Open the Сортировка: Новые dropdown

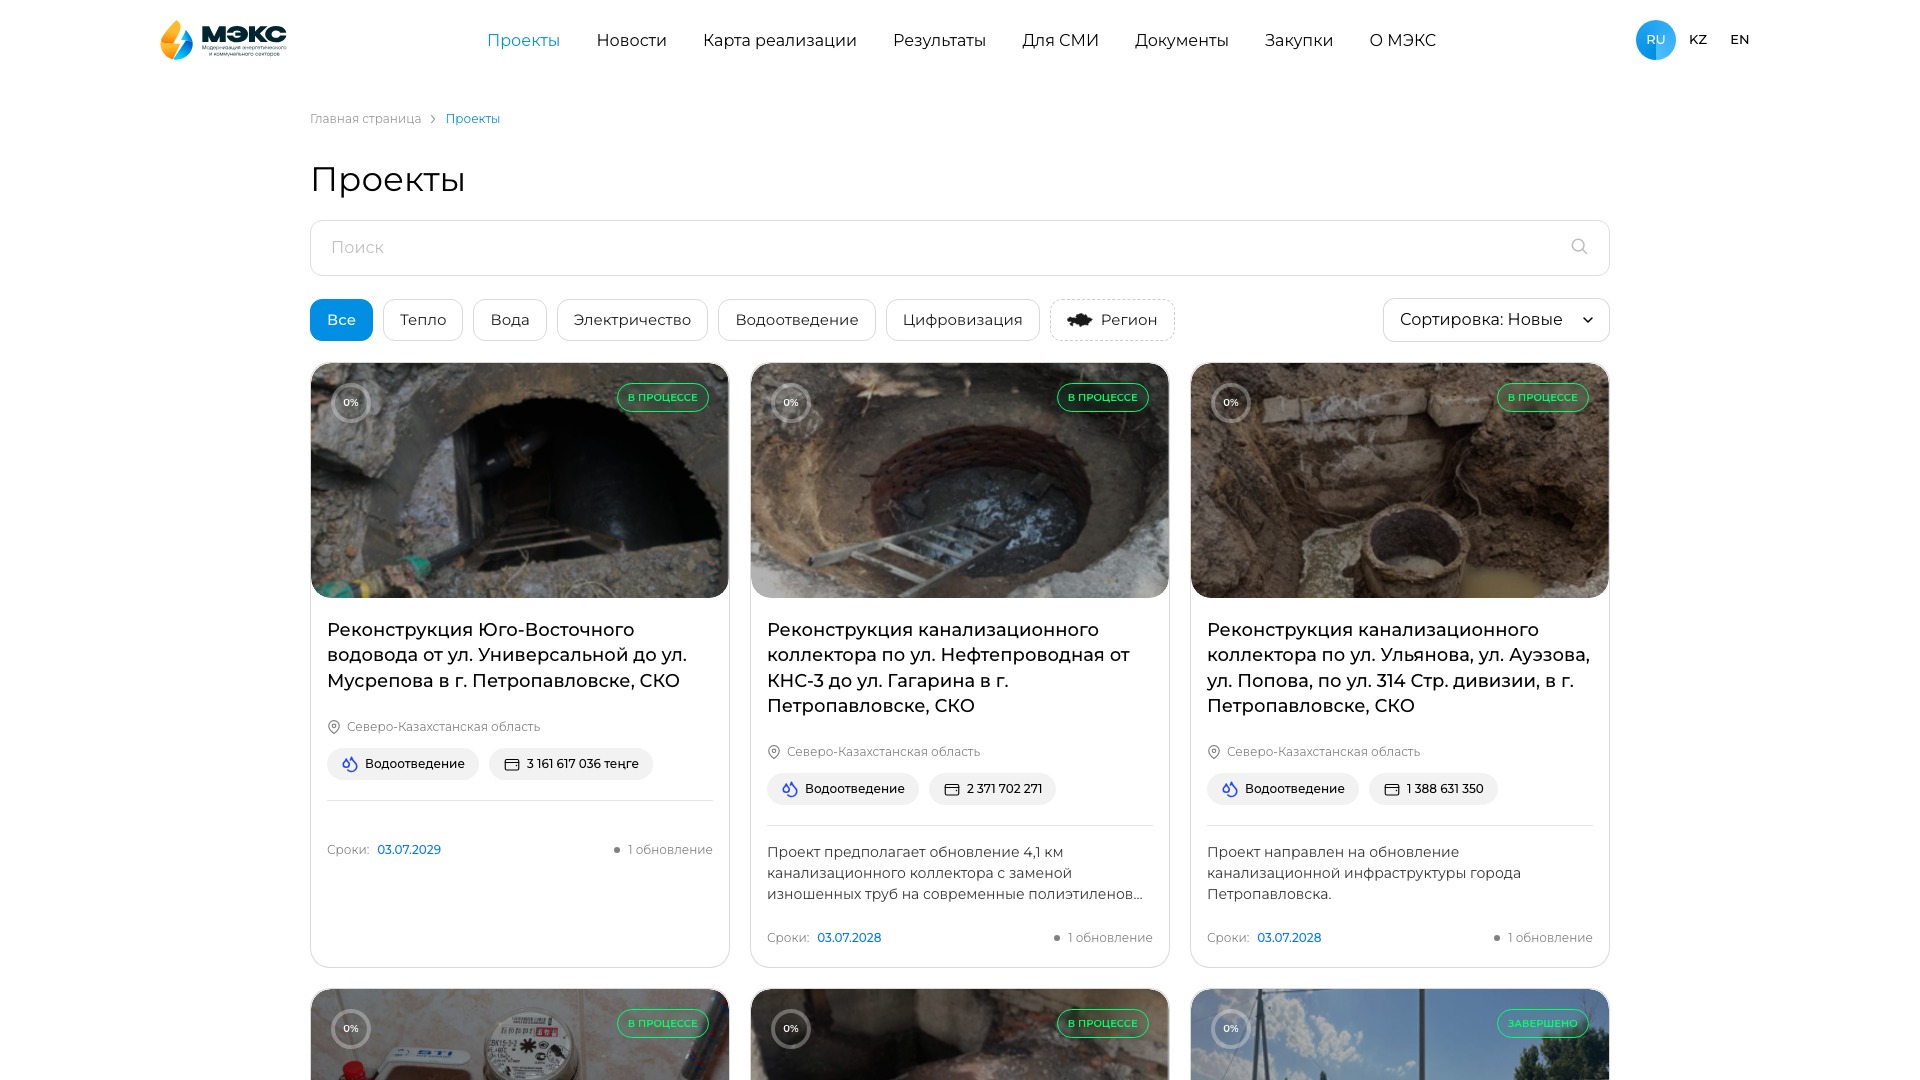coord(1496,320)
